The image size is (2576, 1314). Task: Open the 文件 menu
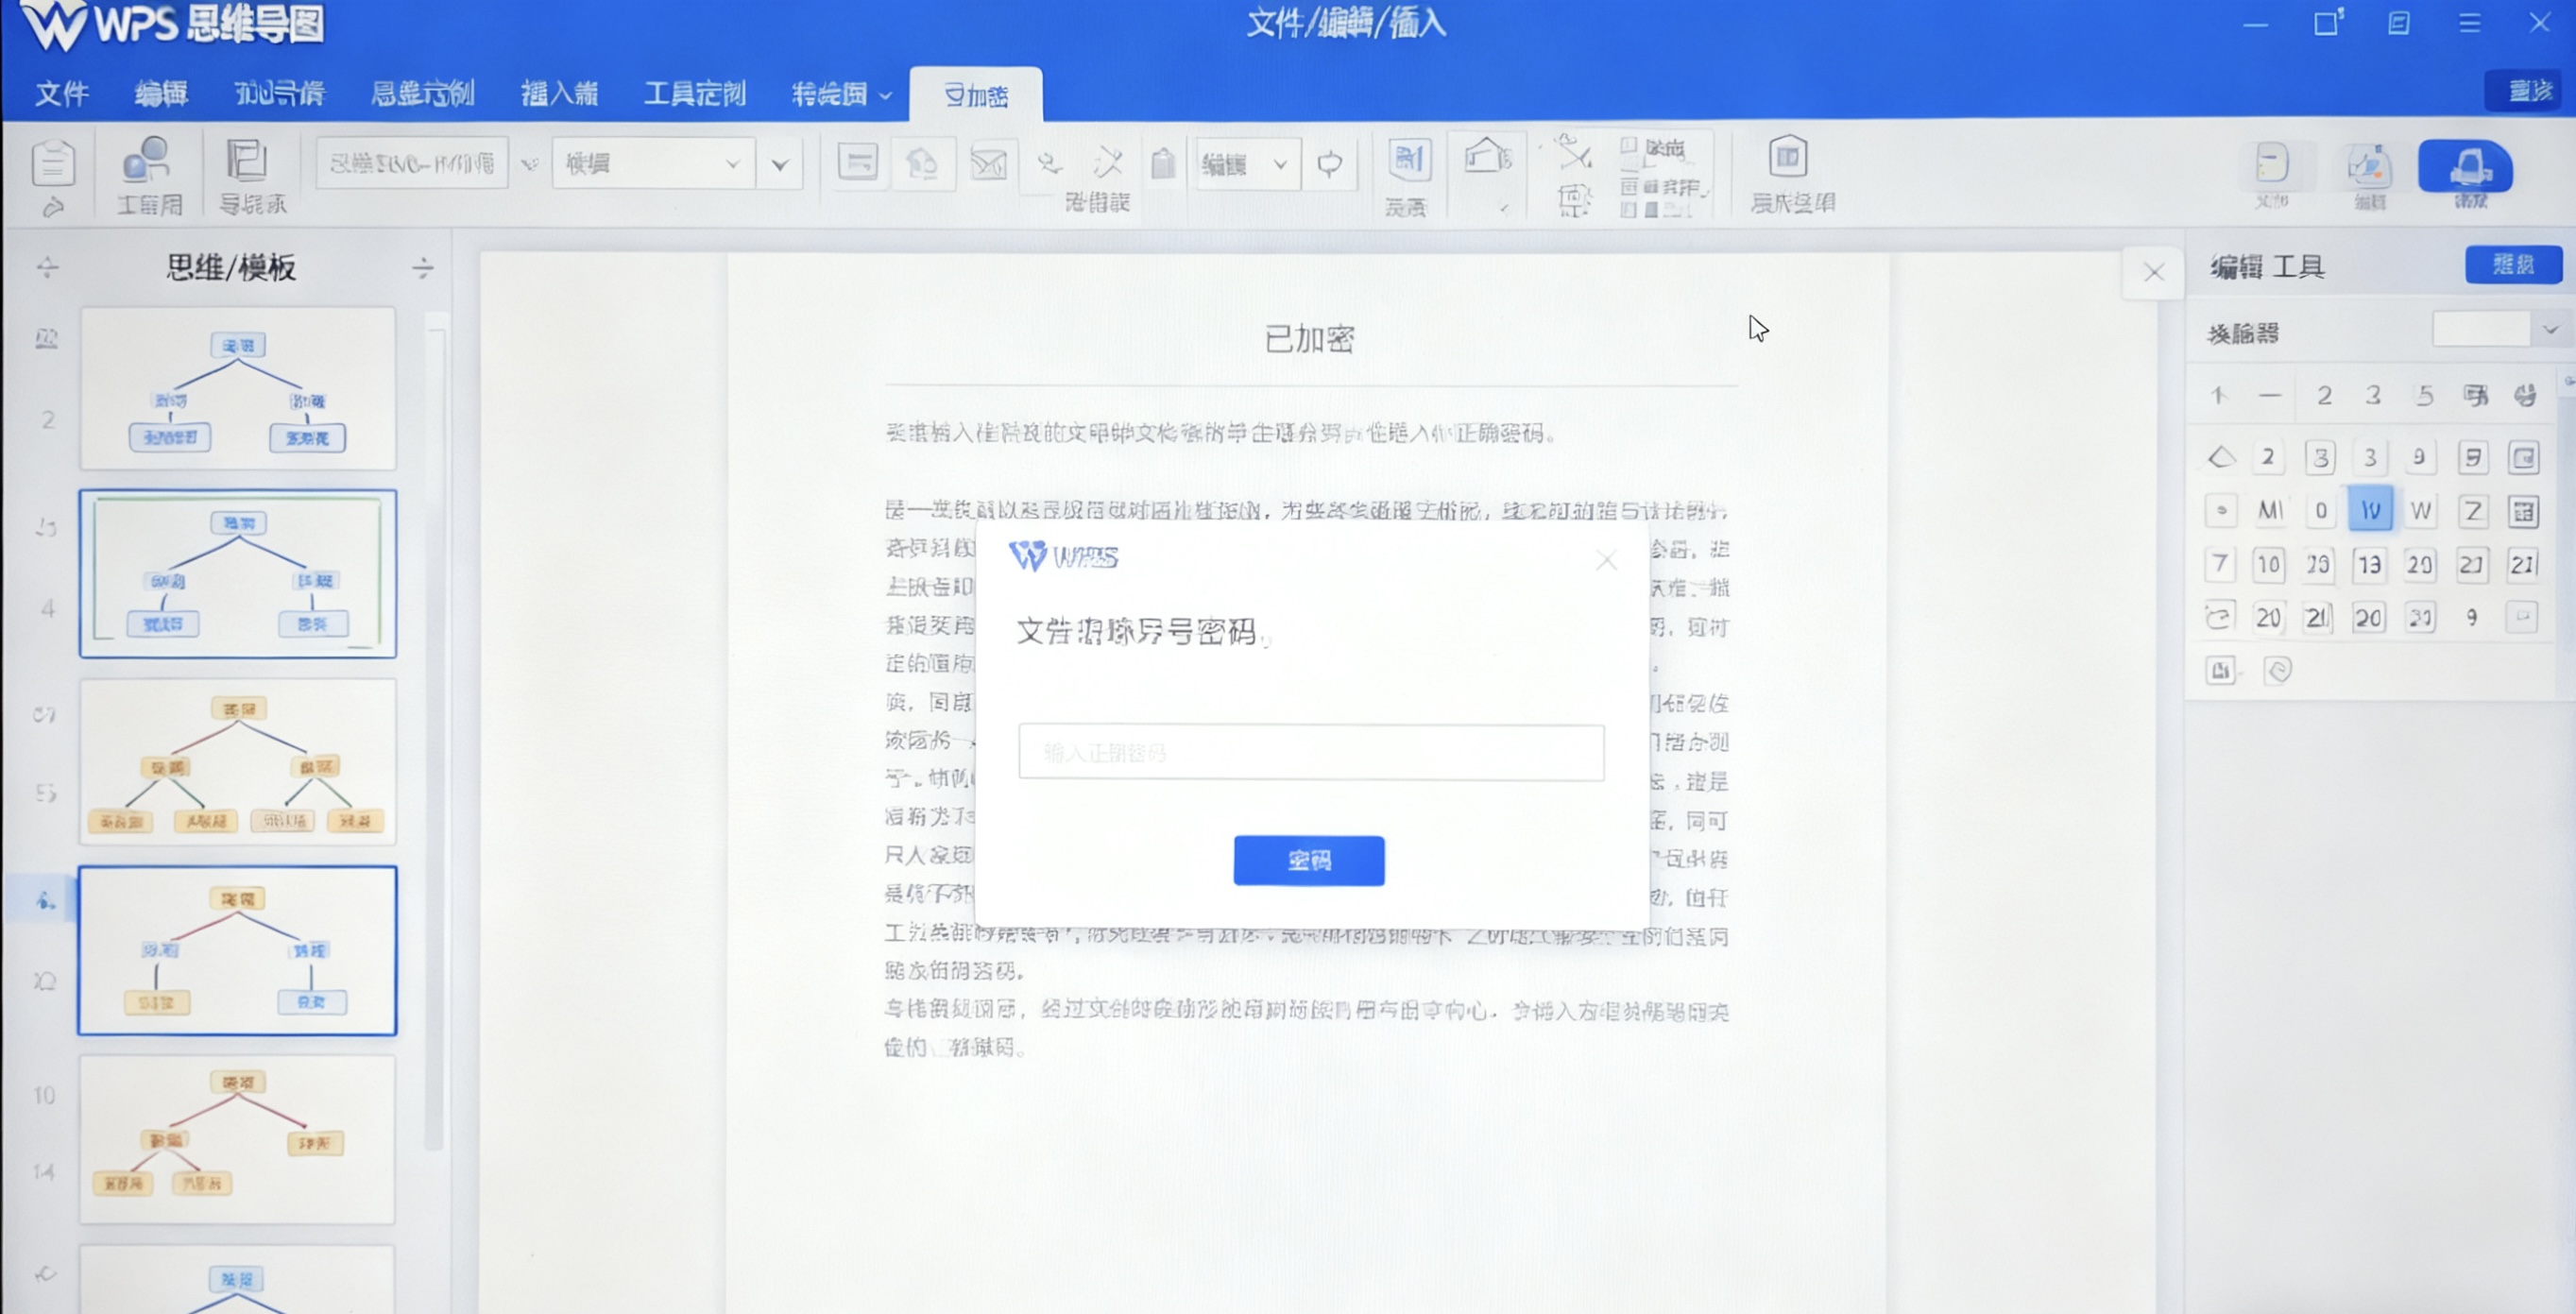pos(60,92)
